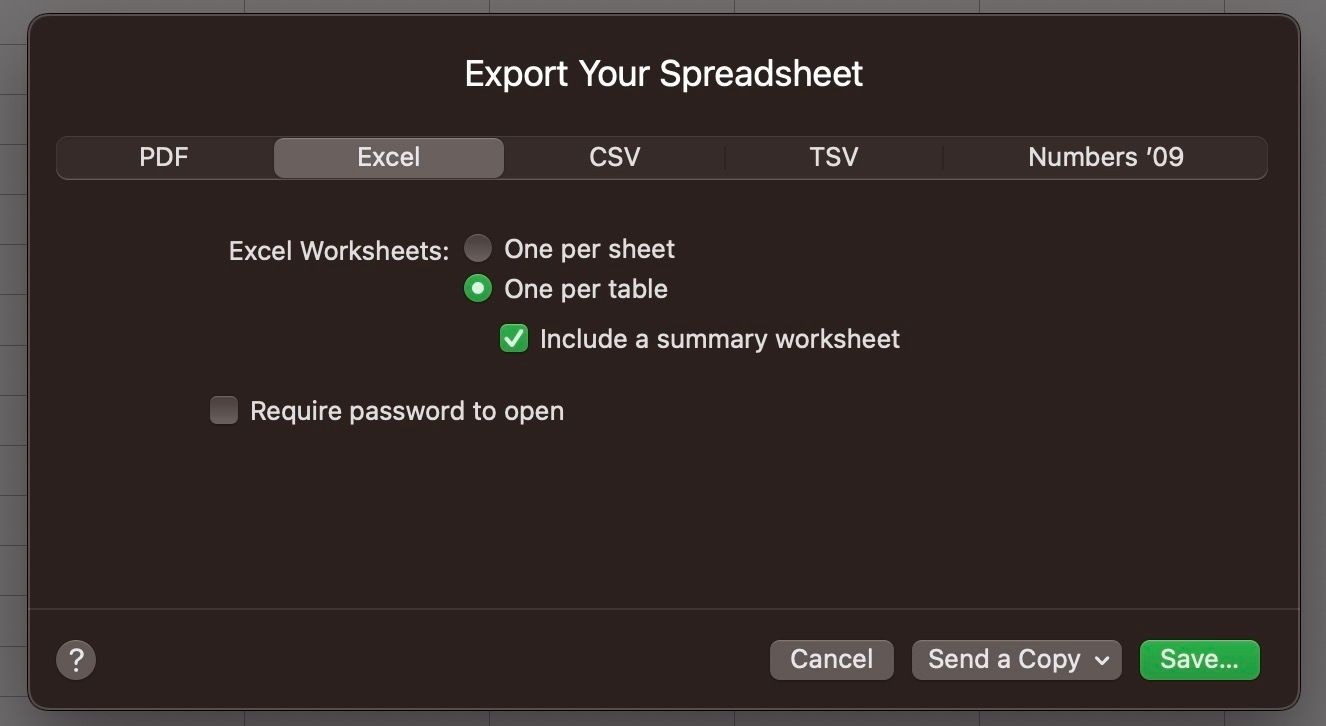
Task: Open help with the question mark icon
Action: coord(76,660)
